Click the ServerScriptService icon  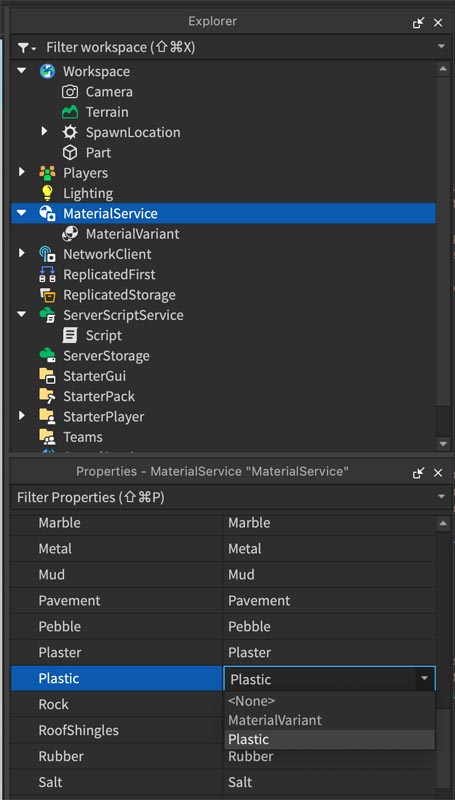click(47, 315)
